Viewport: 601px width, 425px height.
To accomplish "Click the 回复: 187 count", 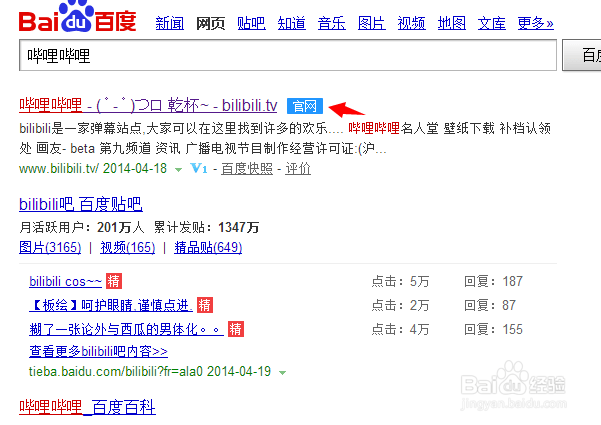I will click(x=493, y=281).
